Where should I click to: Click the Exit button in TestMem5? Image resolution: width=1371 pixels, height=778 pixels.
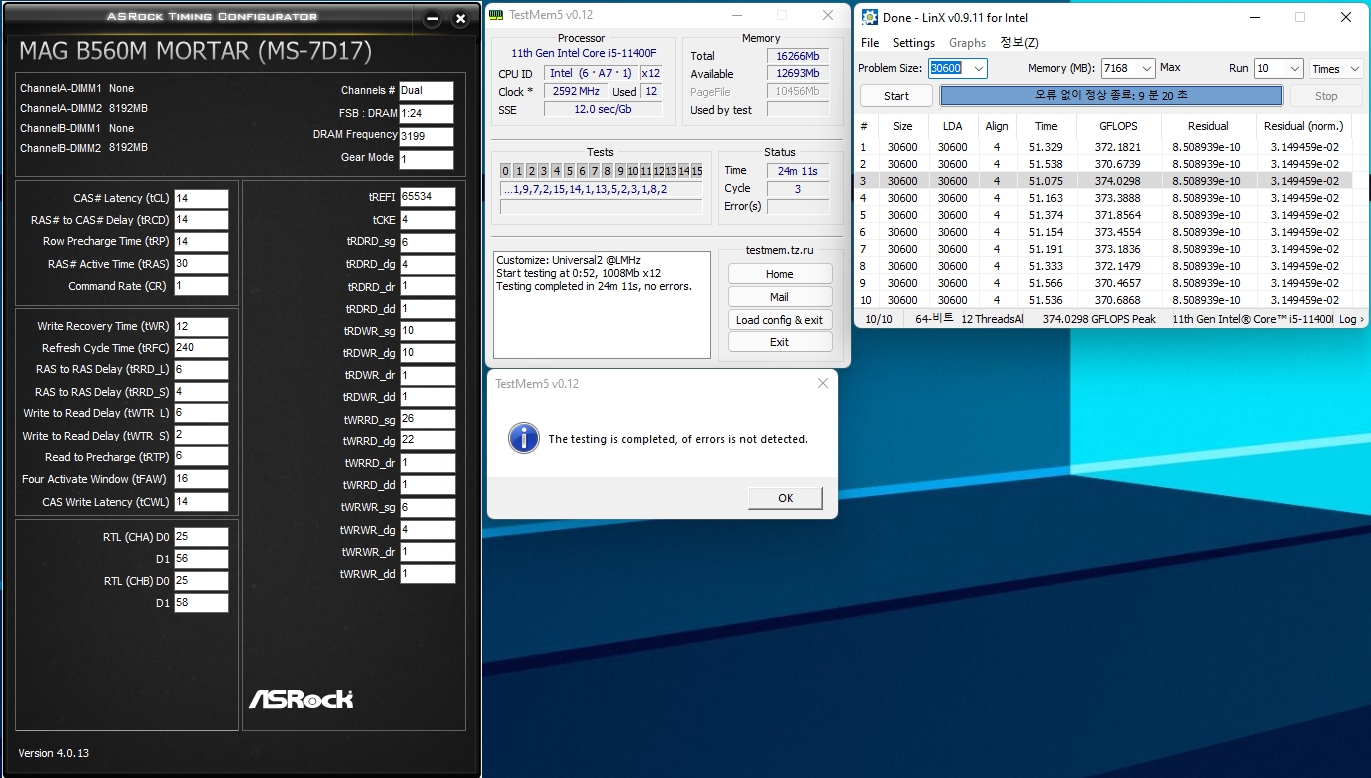(x=780, y=342)
